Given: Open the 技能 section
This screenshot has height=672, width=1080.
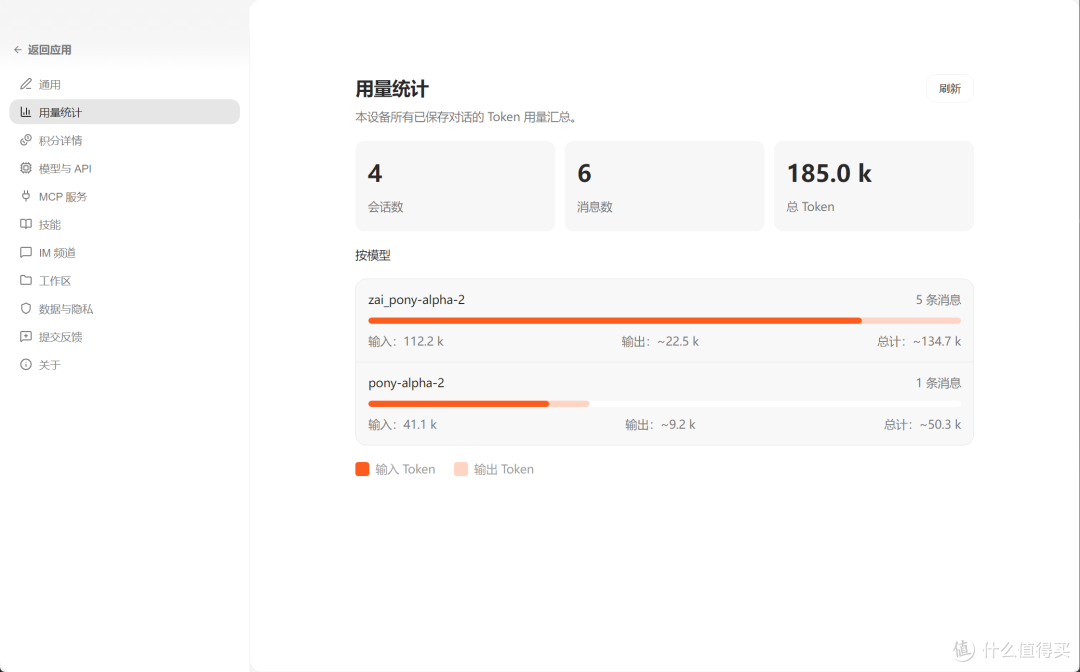Looking at the screenshot, I should tap(125, 224).
